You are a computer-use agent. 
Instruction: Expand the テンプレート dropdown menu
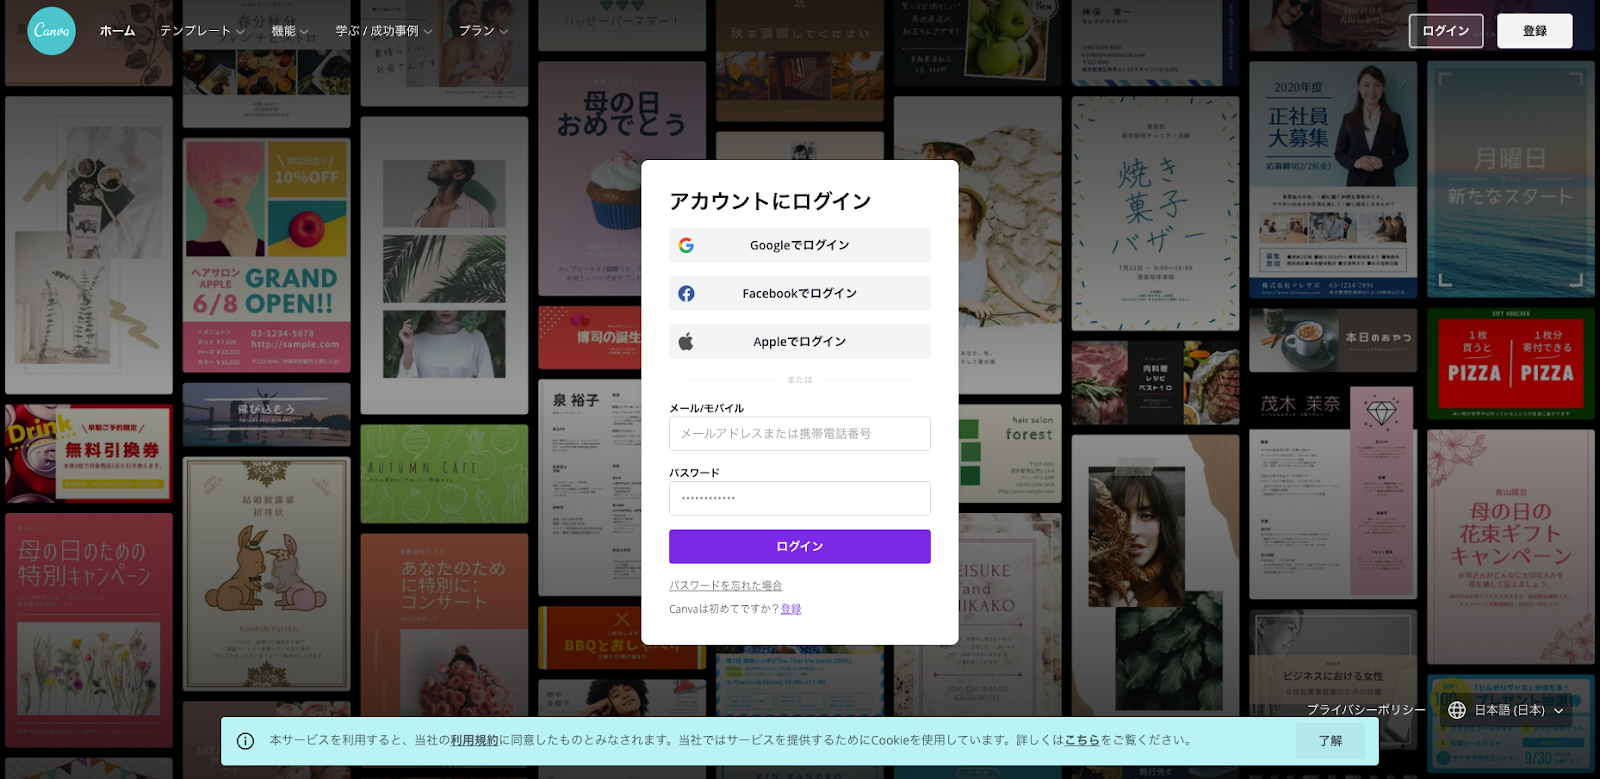click(x=202, y=31)
